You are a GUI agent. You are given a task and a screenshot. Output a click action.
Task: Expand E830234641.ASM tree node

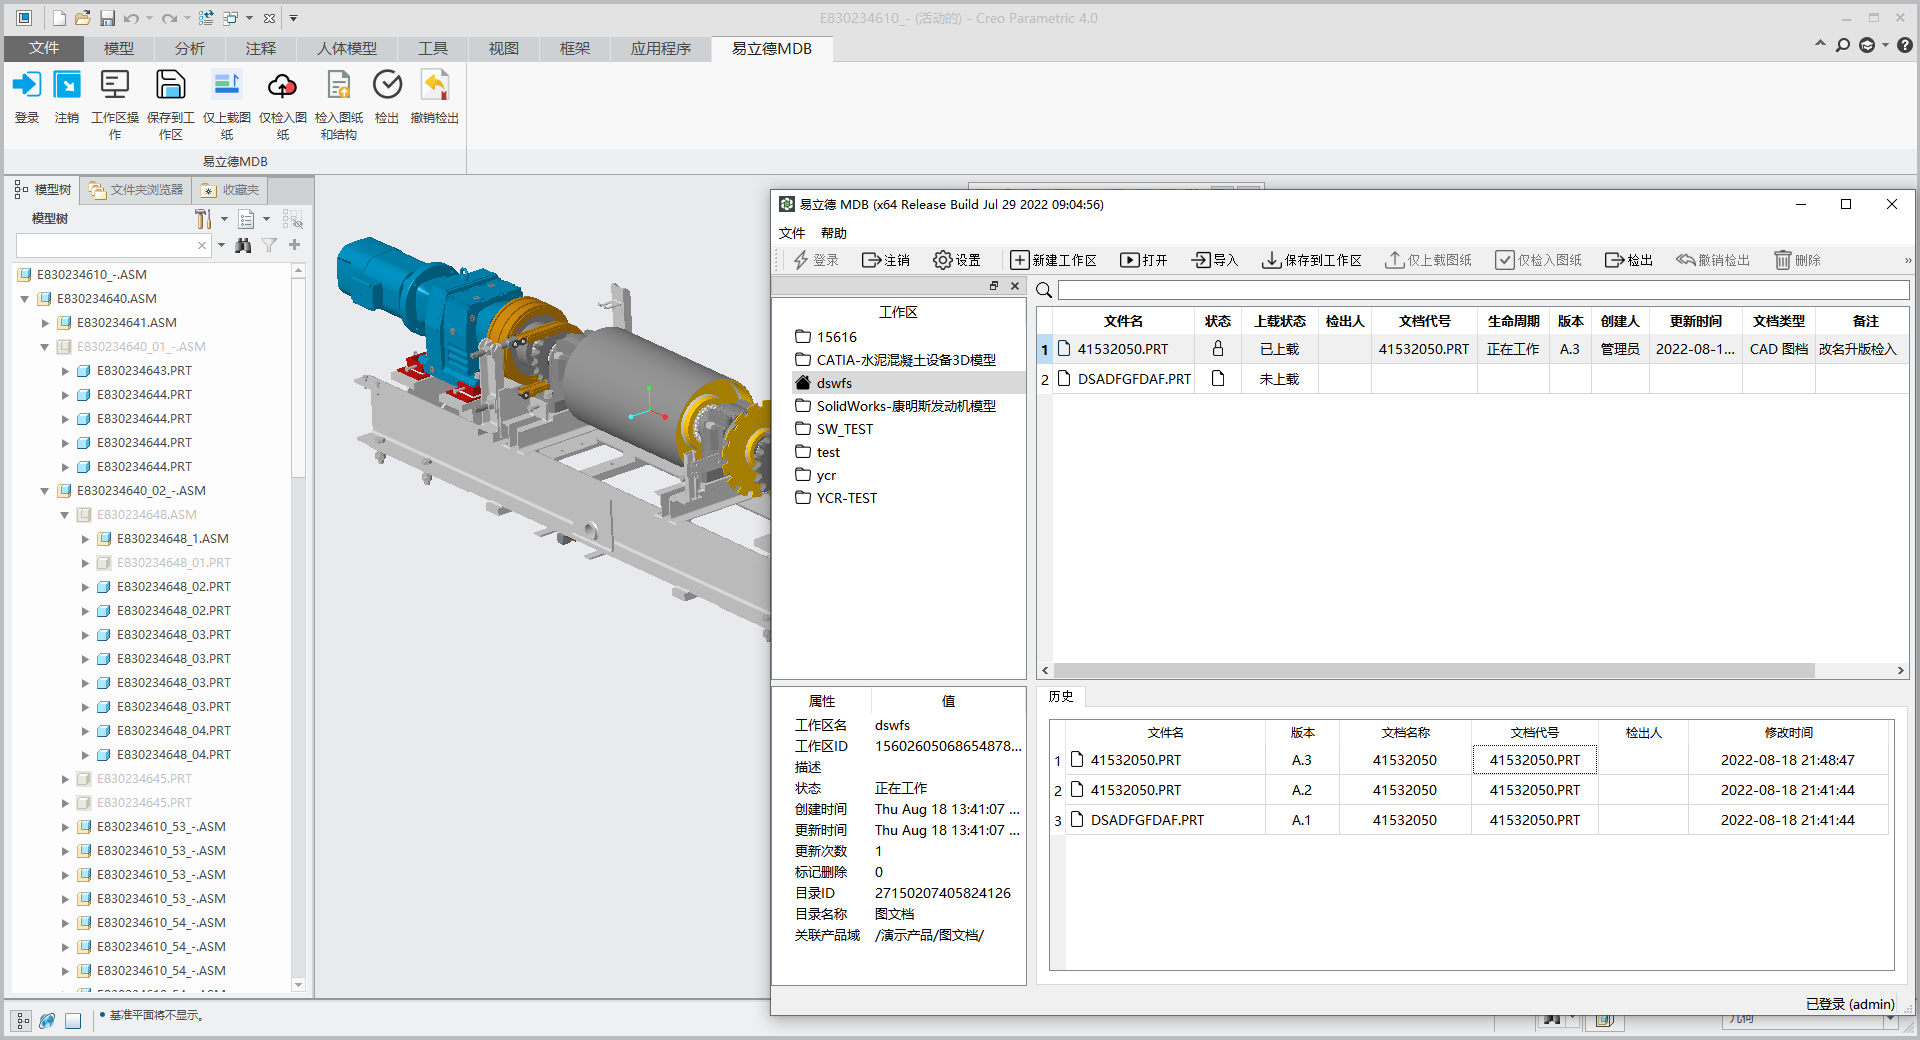(x=45, y=323)
